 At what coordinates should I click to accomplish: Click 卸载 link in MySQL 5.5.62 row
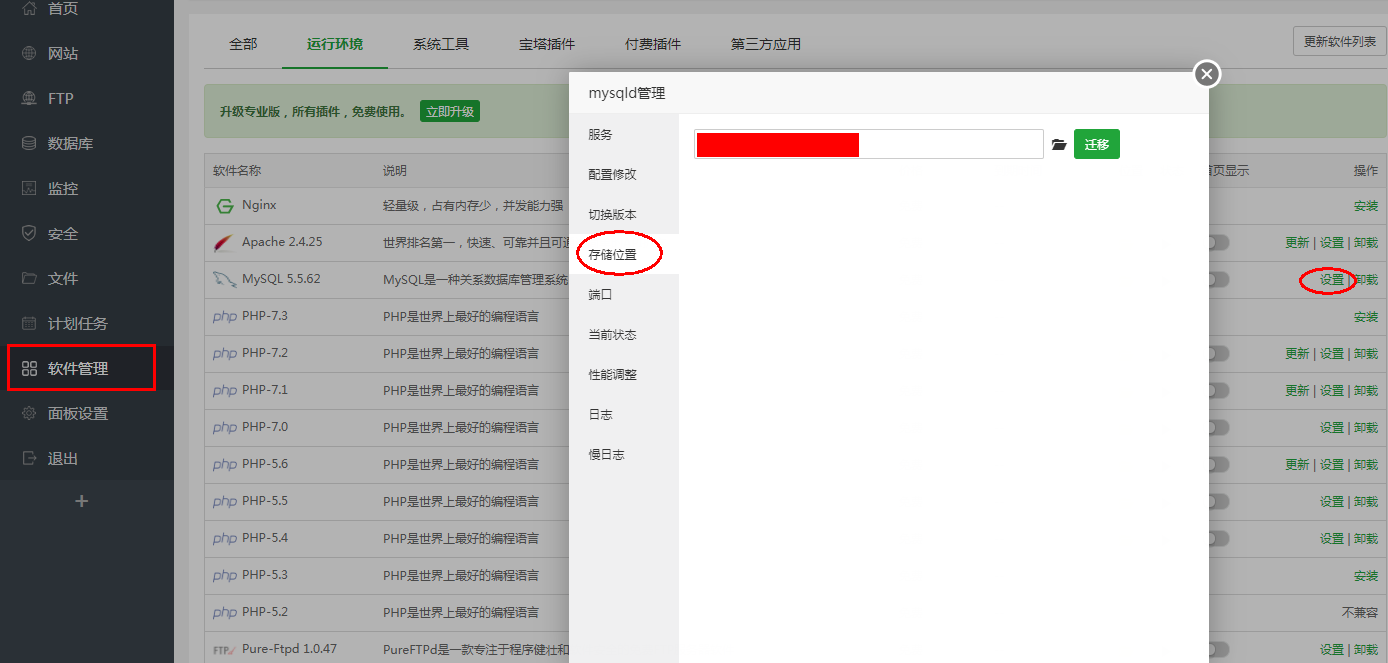tap(1366, 280)
